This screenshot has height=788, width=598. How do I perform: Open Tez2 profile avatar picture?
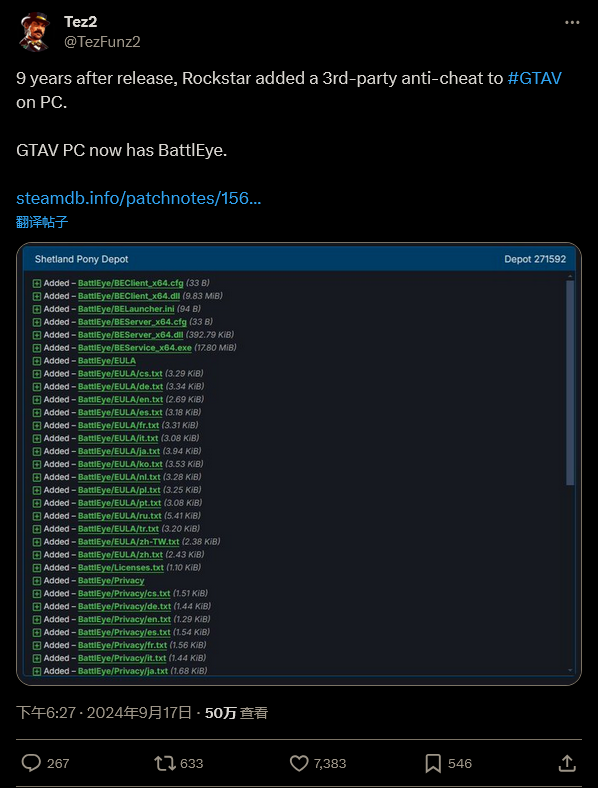[35, 32]
